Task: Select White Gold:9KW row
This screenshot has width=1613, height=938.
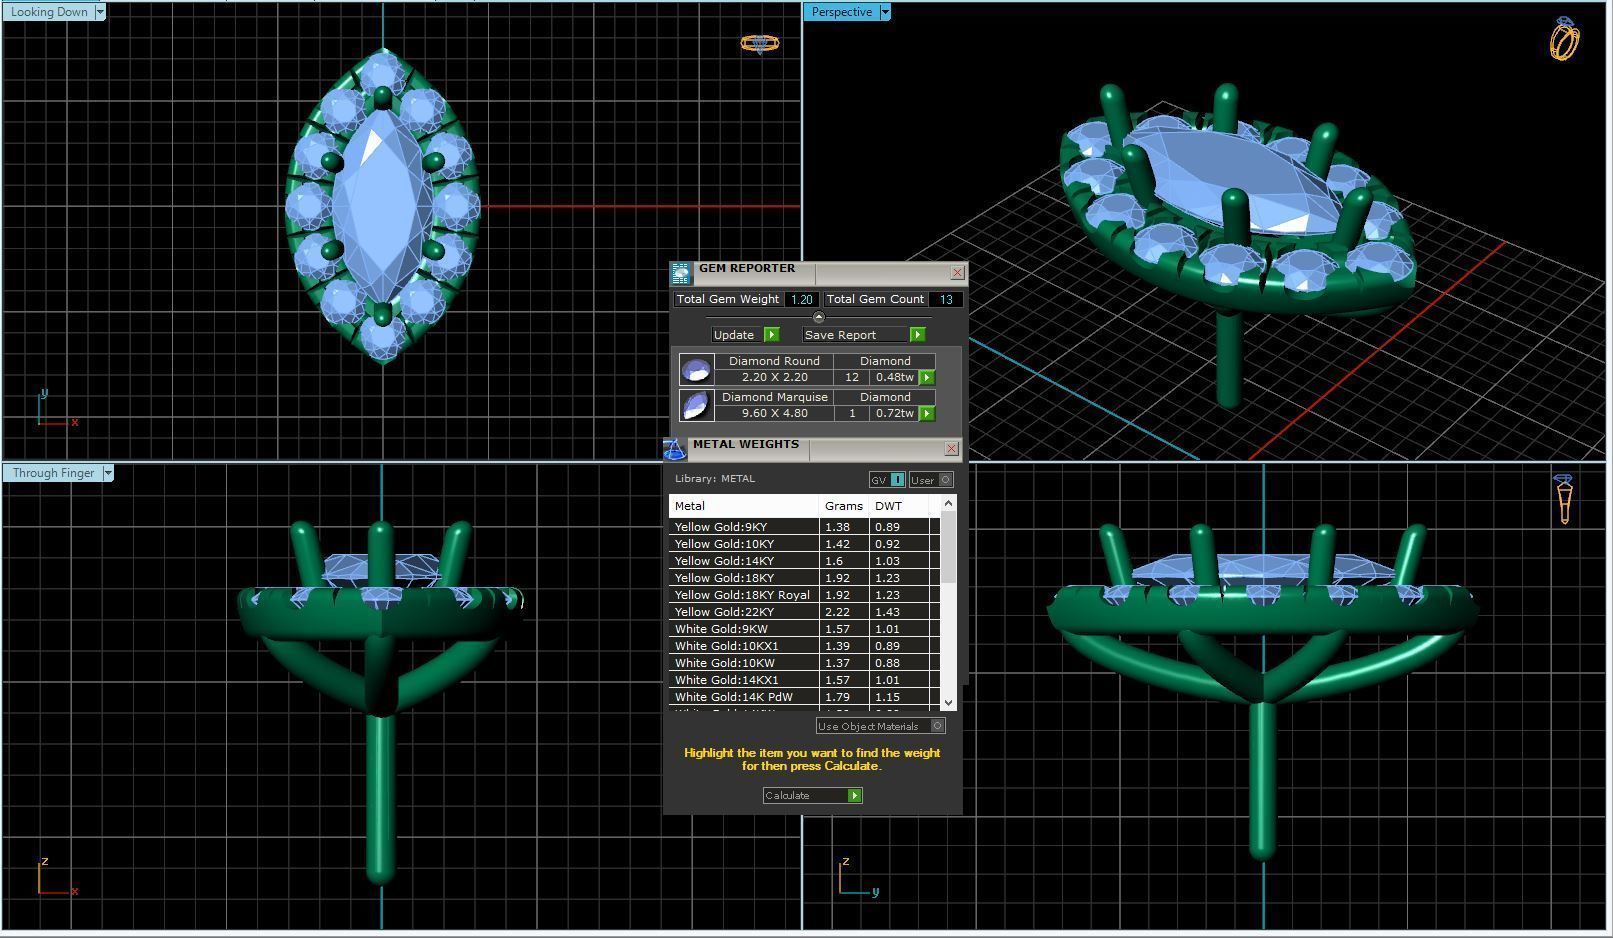Action: pos(804,629)
